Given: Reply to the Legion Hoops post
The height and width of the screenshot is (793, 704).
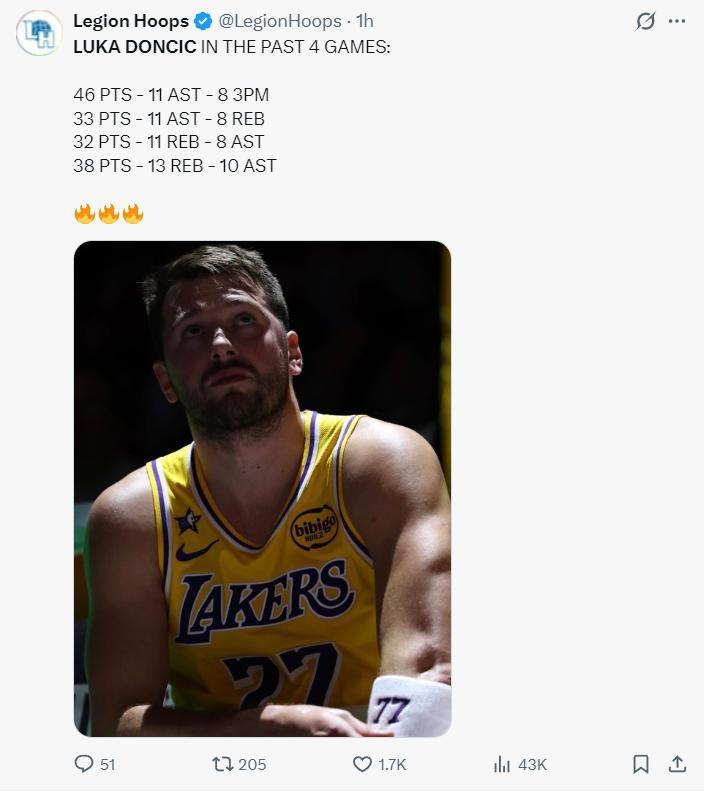Looking at the screenshot, I should pyautogui.click(x=84, y=764).
